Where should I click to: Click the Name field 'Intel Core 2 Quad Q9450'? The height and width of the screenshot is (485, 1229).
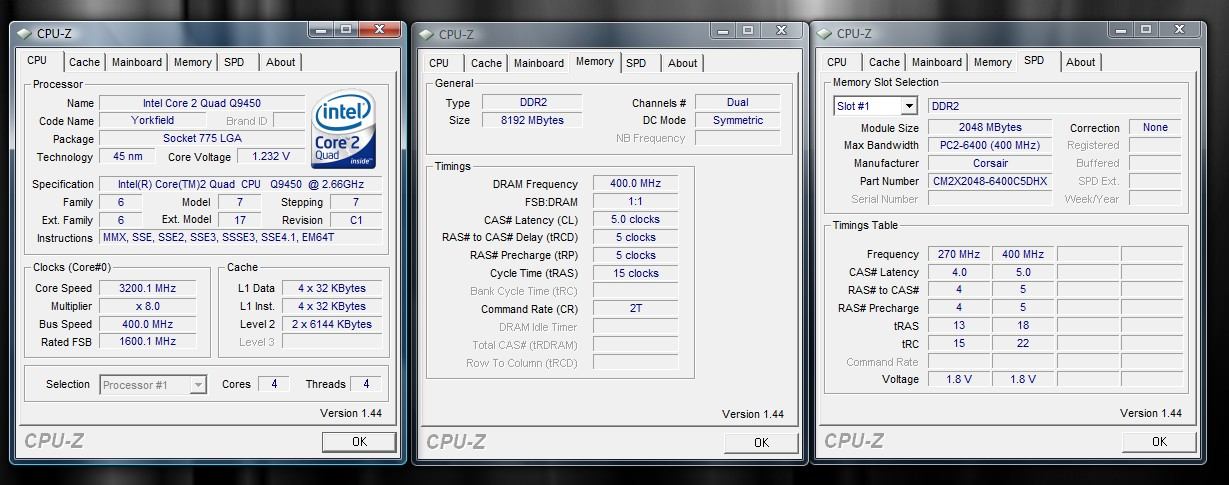(203, 103)
